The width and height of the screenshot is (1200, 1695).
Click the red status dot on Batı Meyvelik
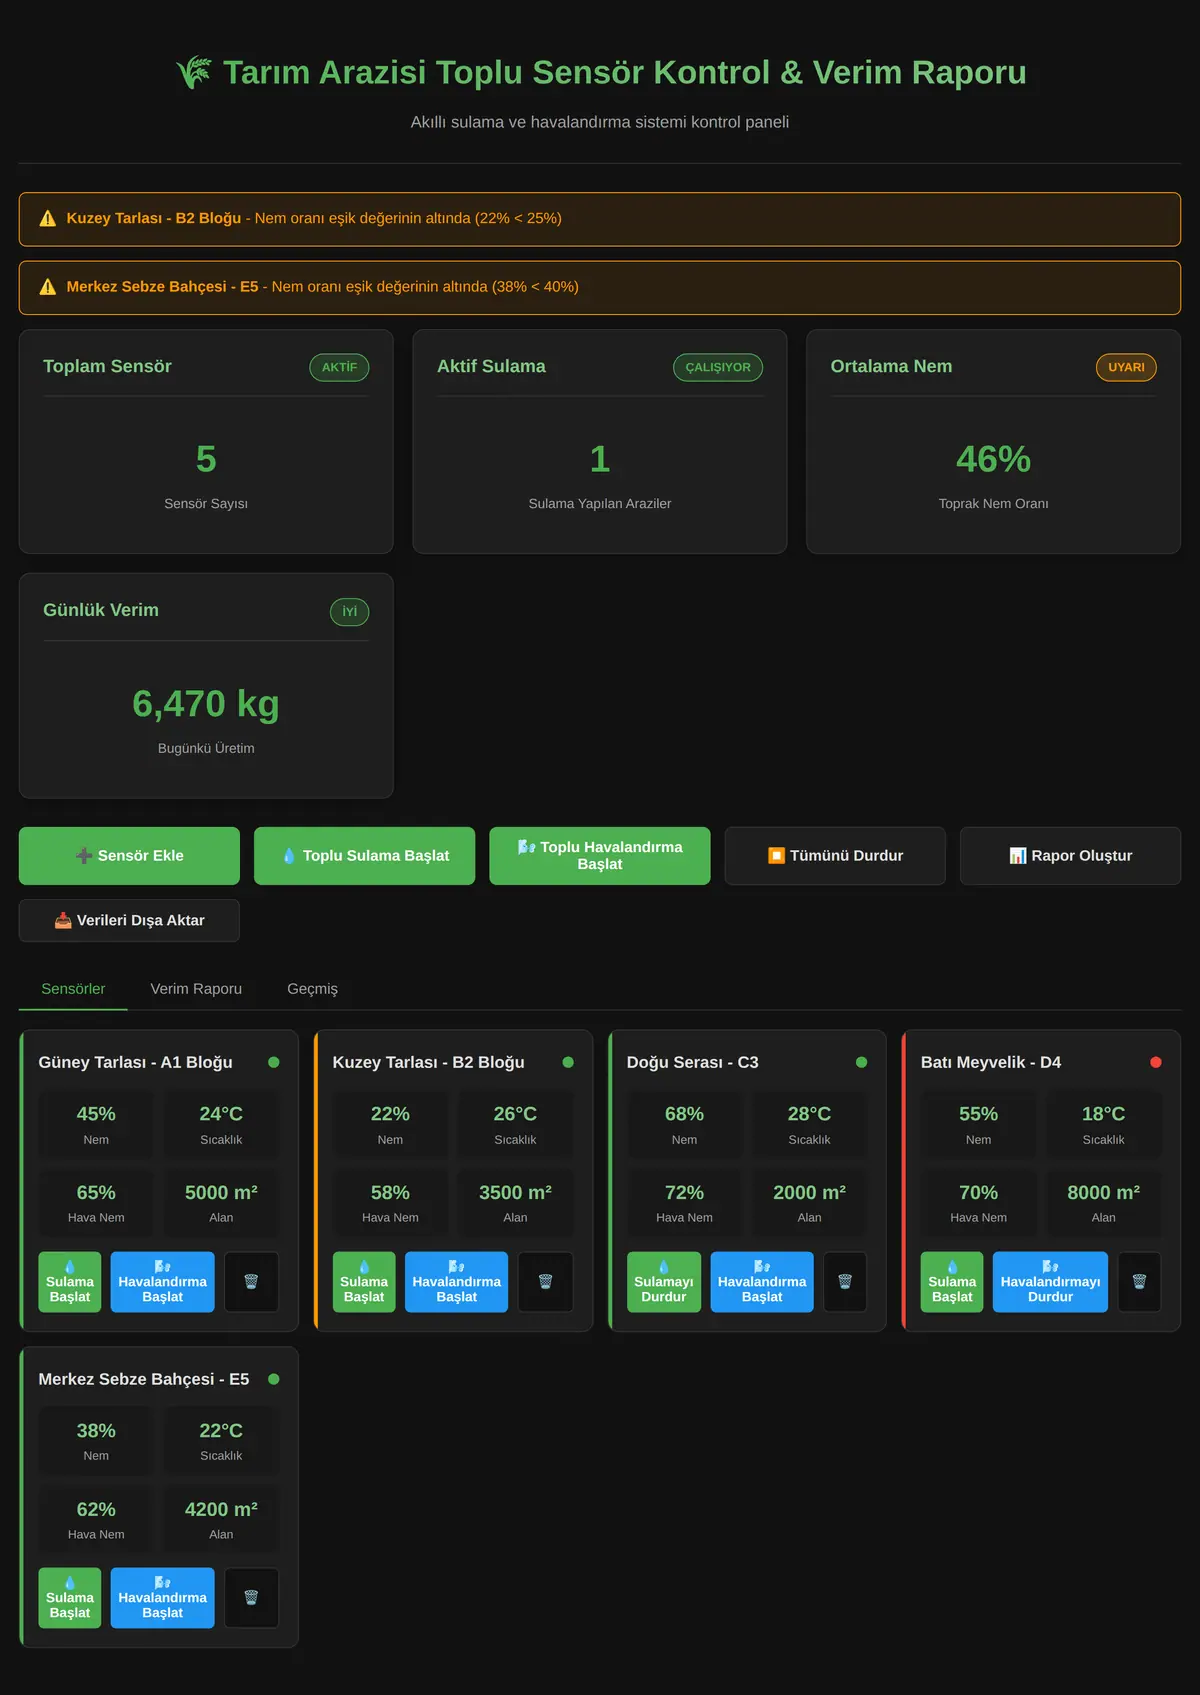click(1156, 1062)
